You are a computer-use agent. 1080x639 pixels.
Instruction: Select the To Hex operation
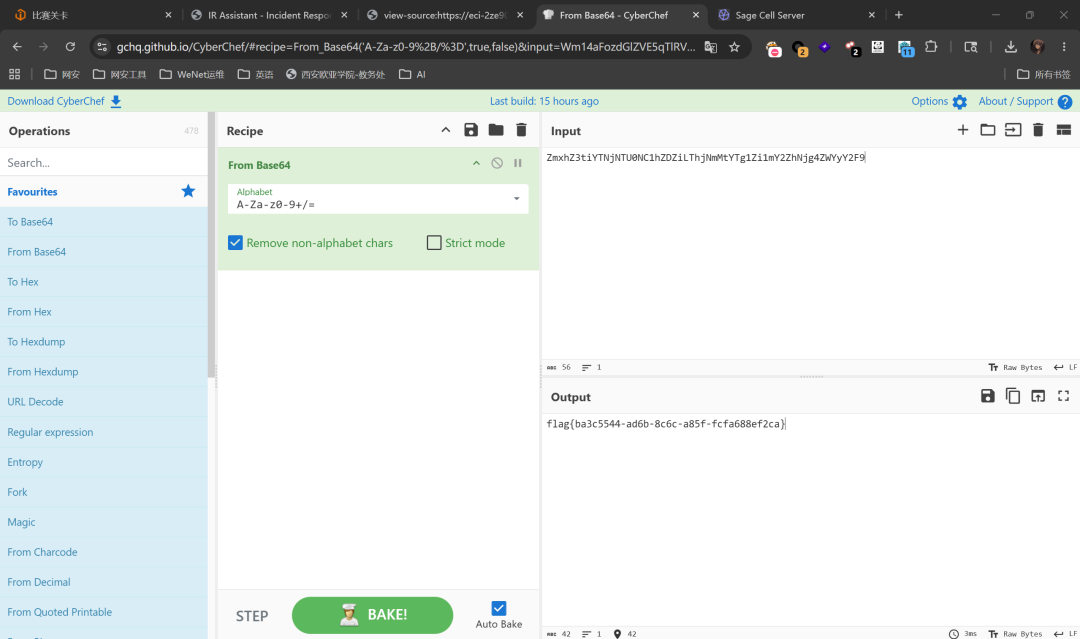click(103, 282)
